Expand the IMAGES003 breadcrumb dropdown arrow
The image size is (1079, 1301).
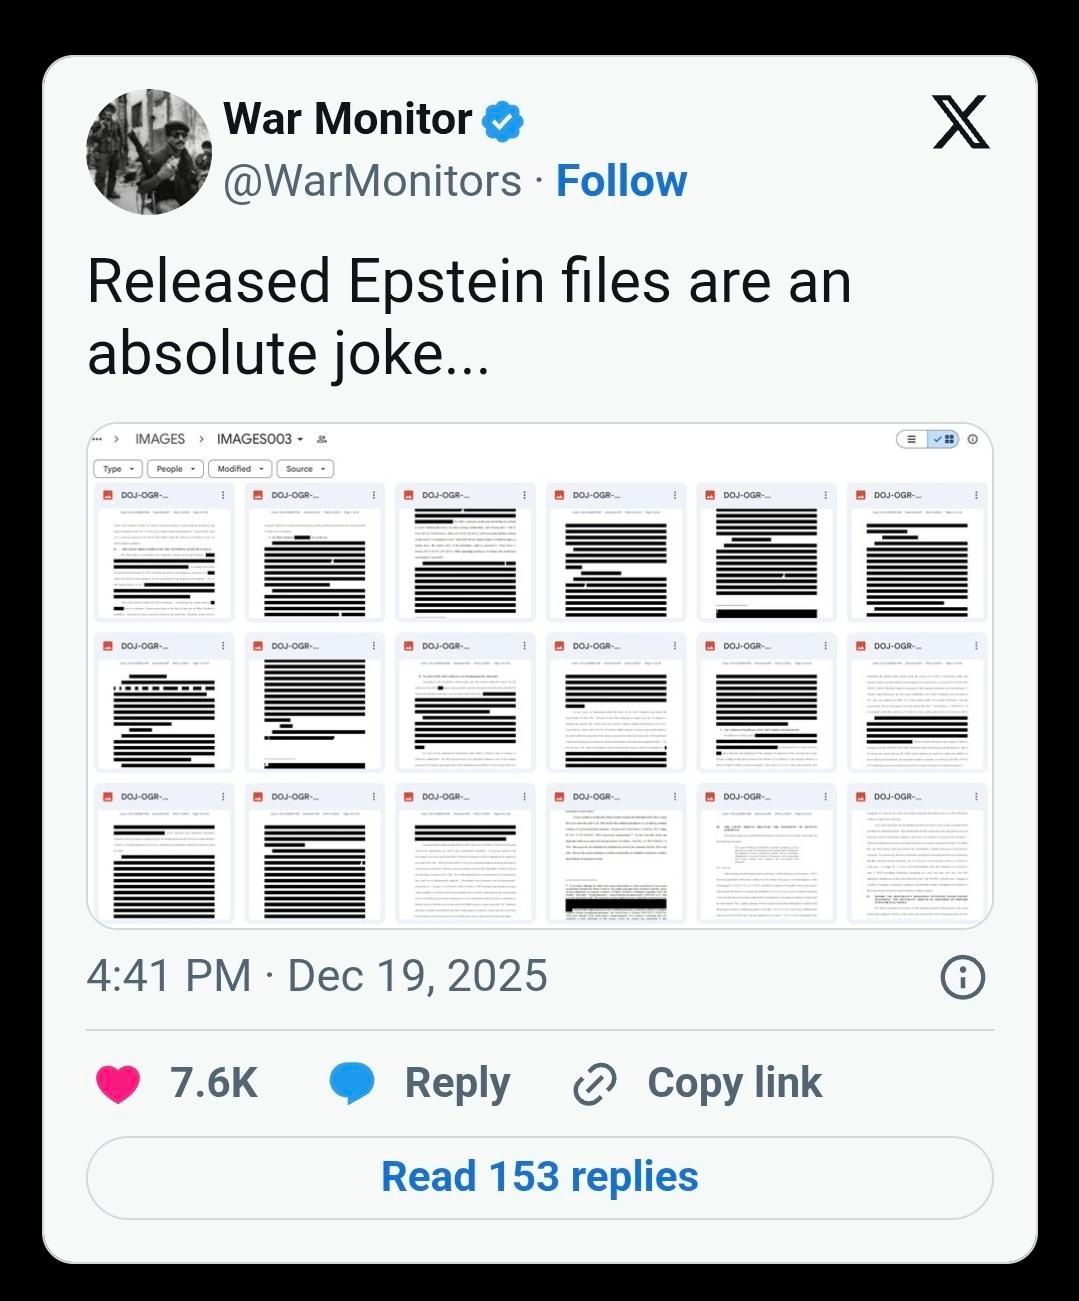coord(300,439)
